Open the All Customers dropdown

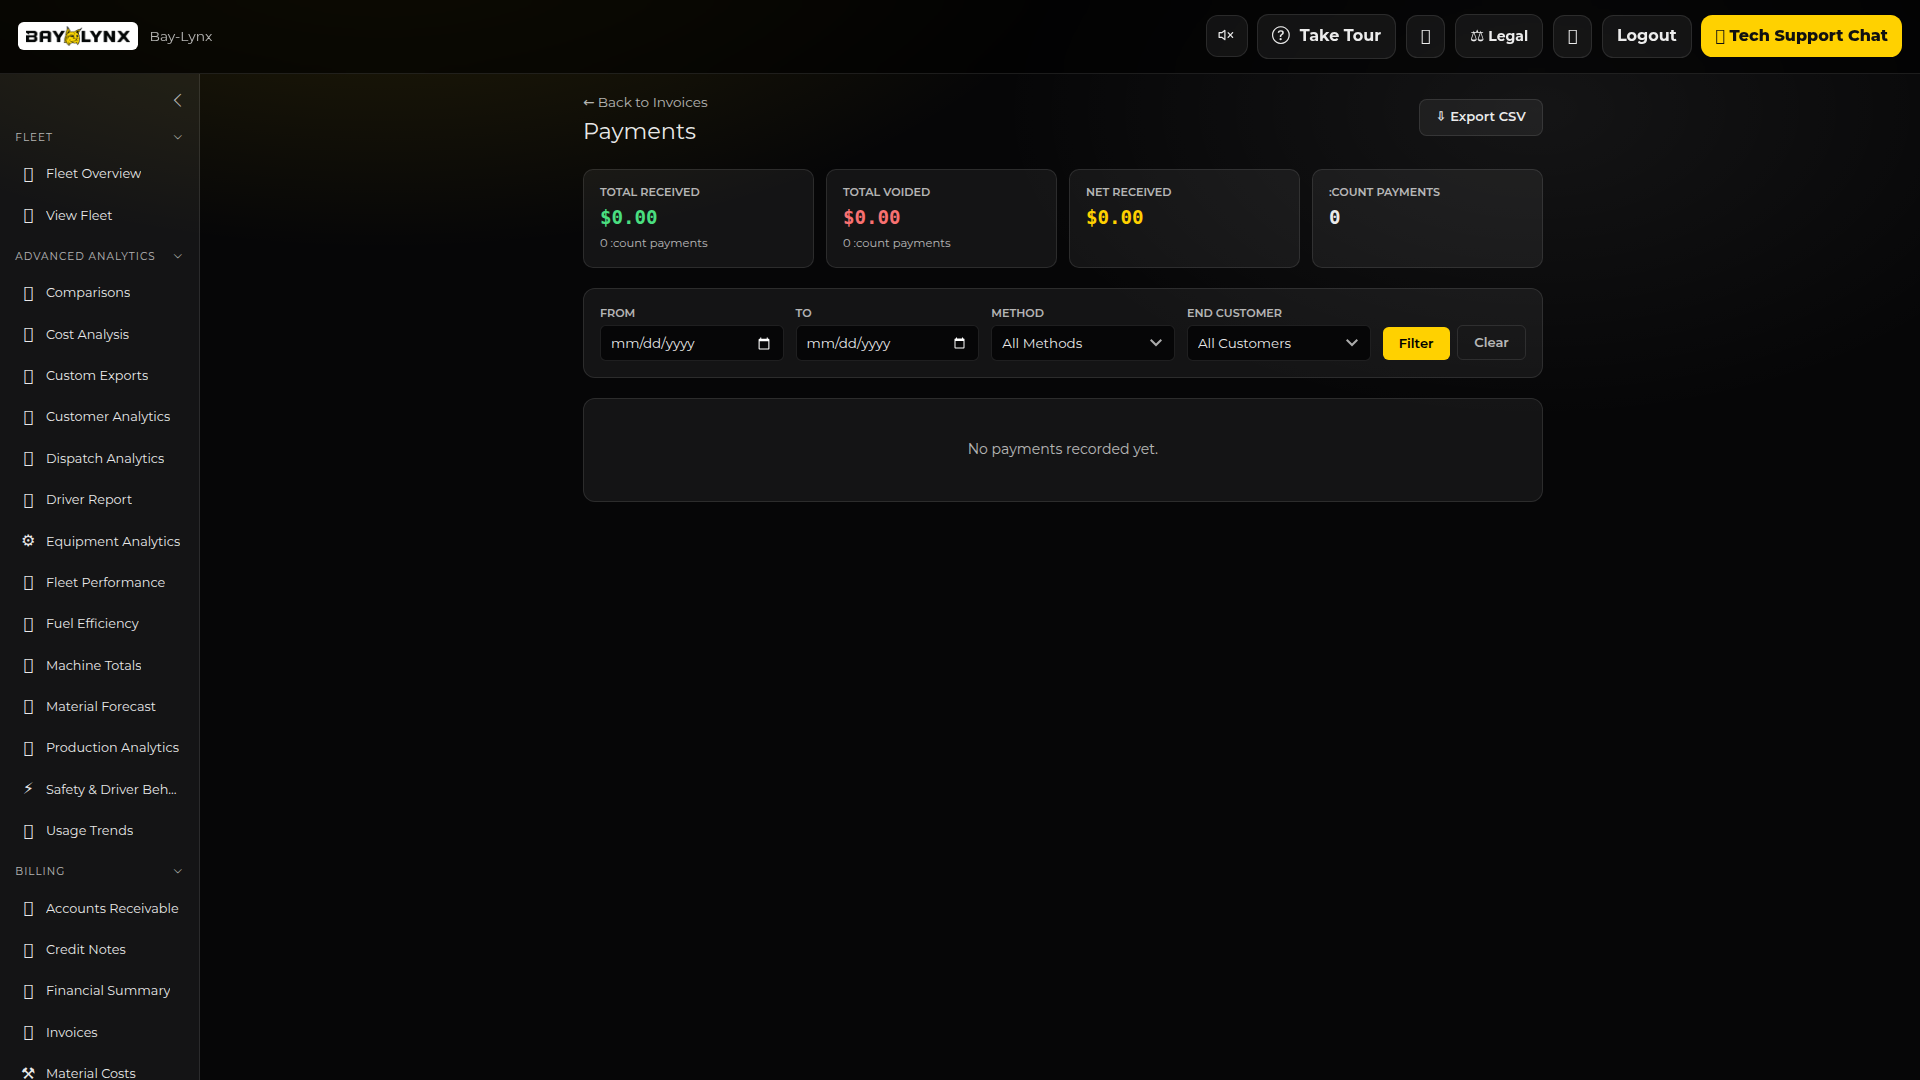pyautogui.click(x=1277, y=343)
